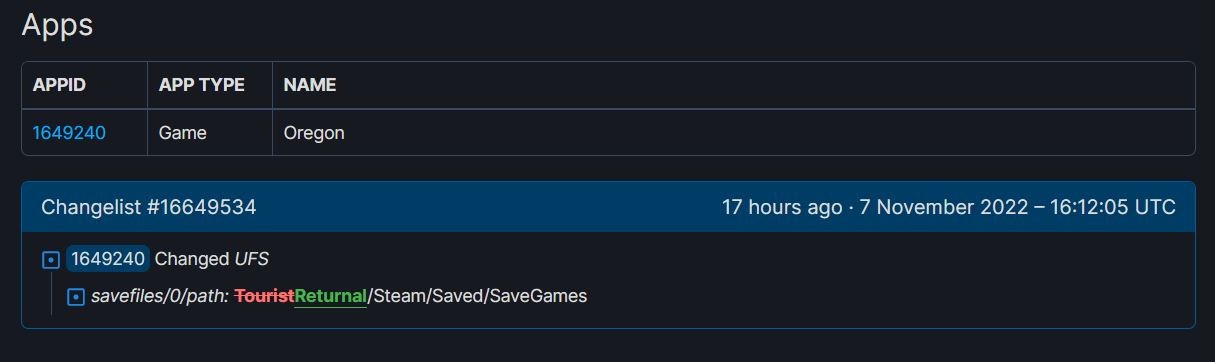Click the square icon beside savefiles/0/path
Viewport: 1215px width, 362px height.
point(76,297)
